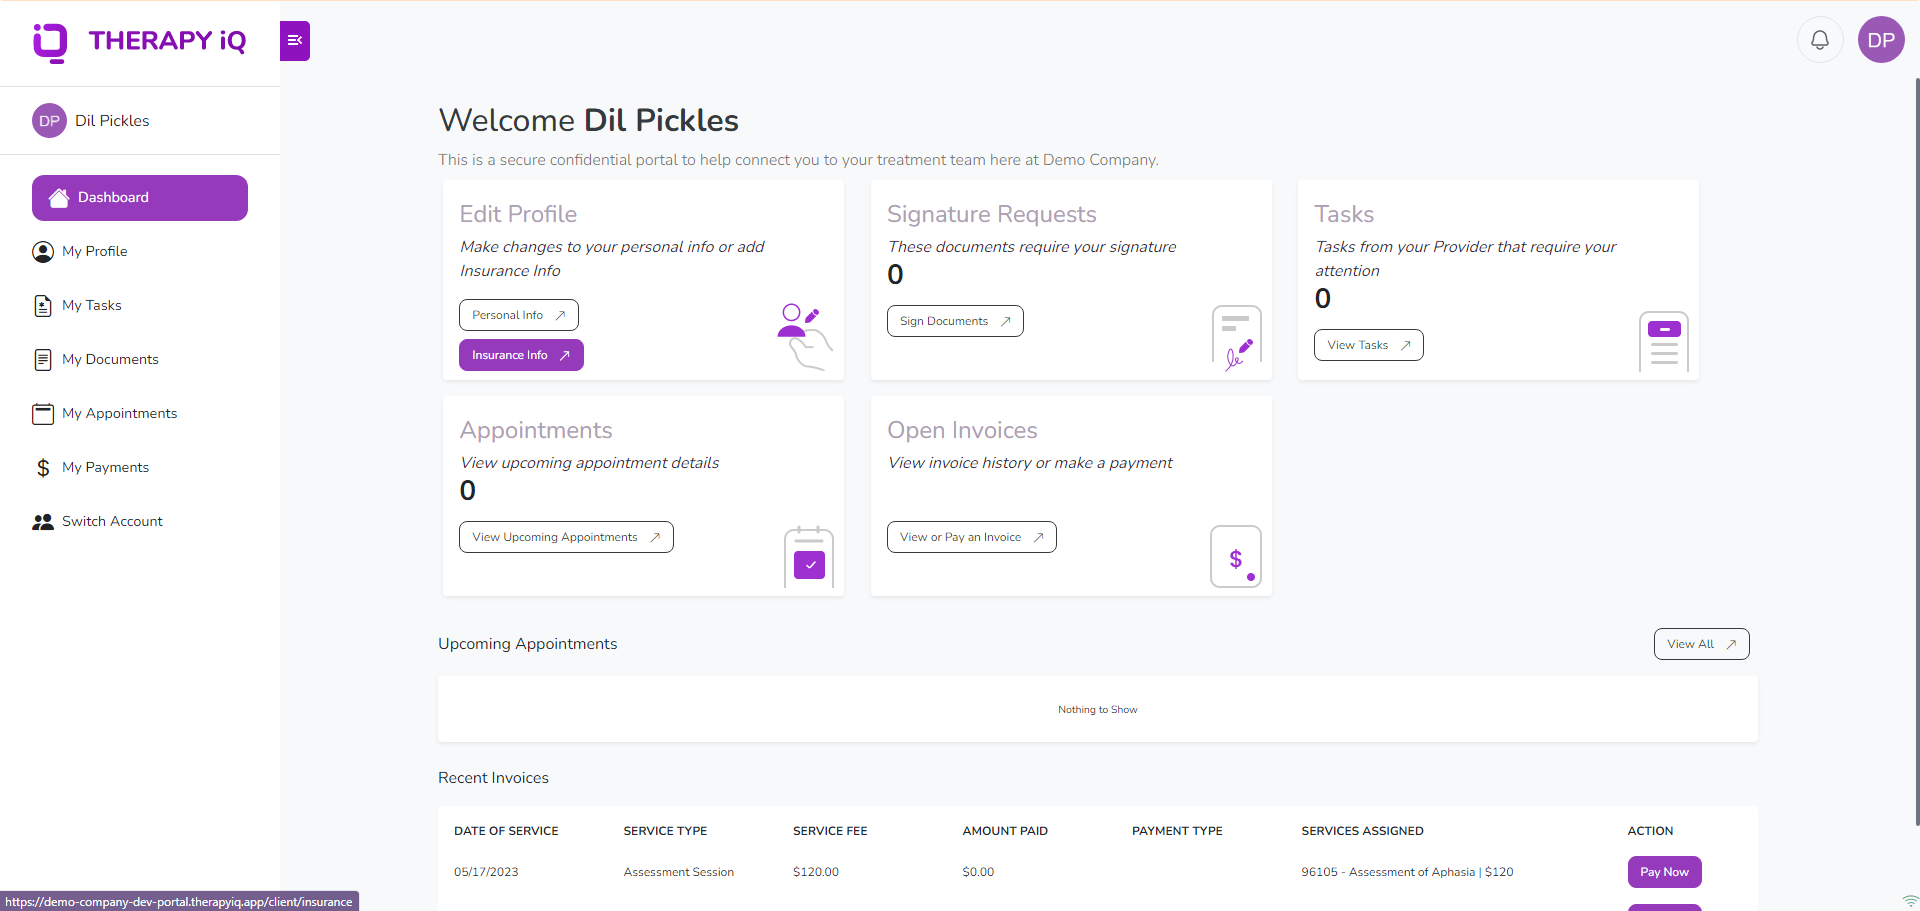This screenshot has height=911, width=1920.
Task: Open My Payments page
Action: (x=105, y=467)
